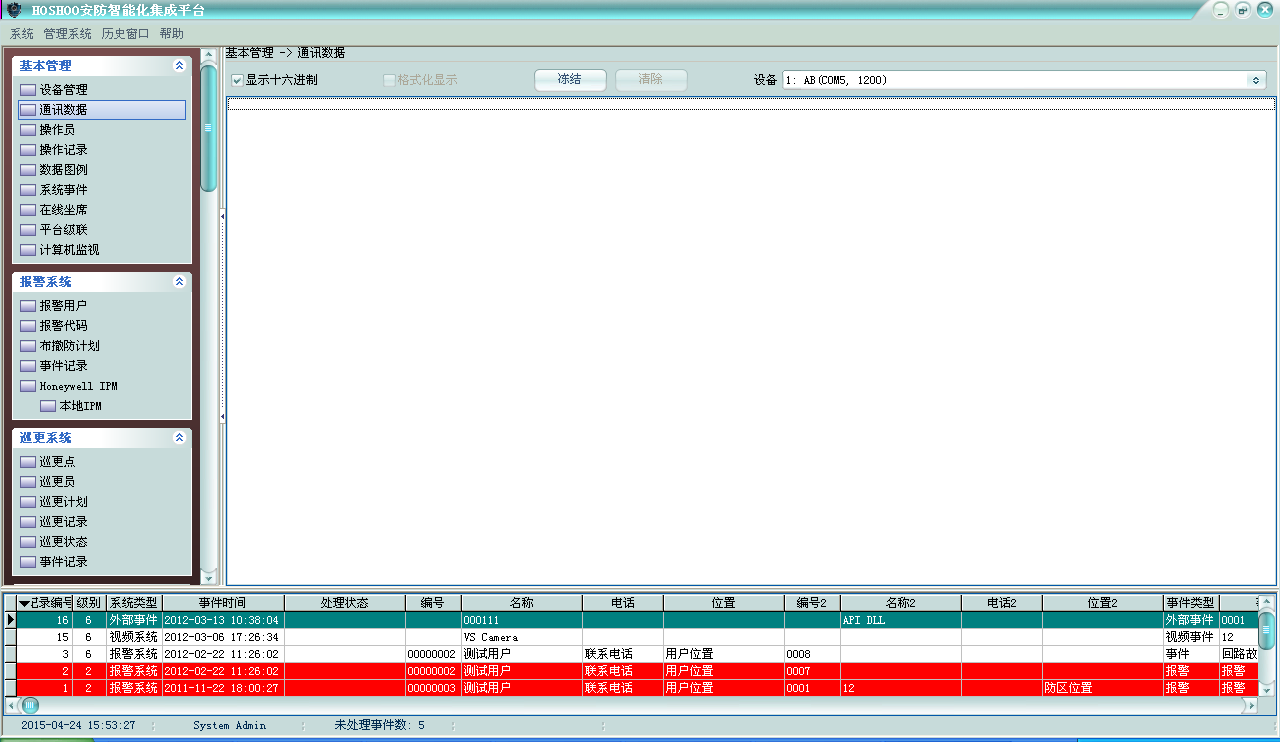The height and width of the screenshot is (742, 1280).
Task: Toggle the 格式化显示 checkbox
Action: tap(389, 80)
